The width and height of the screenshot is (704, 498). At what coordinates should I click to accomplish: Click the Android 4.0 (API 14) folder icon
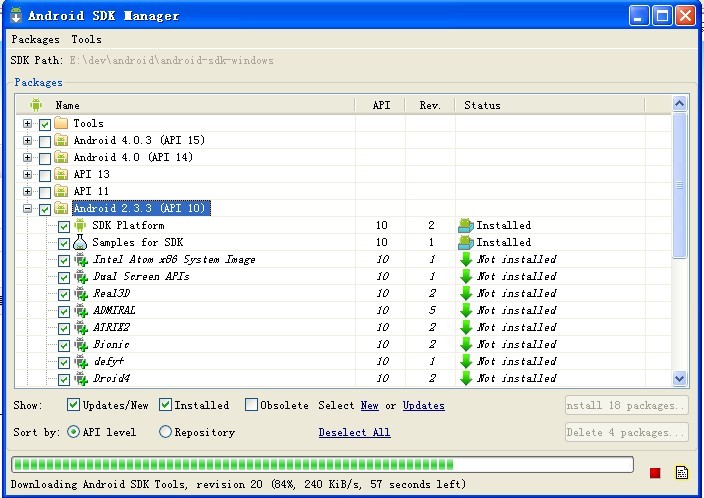[61, 157]
